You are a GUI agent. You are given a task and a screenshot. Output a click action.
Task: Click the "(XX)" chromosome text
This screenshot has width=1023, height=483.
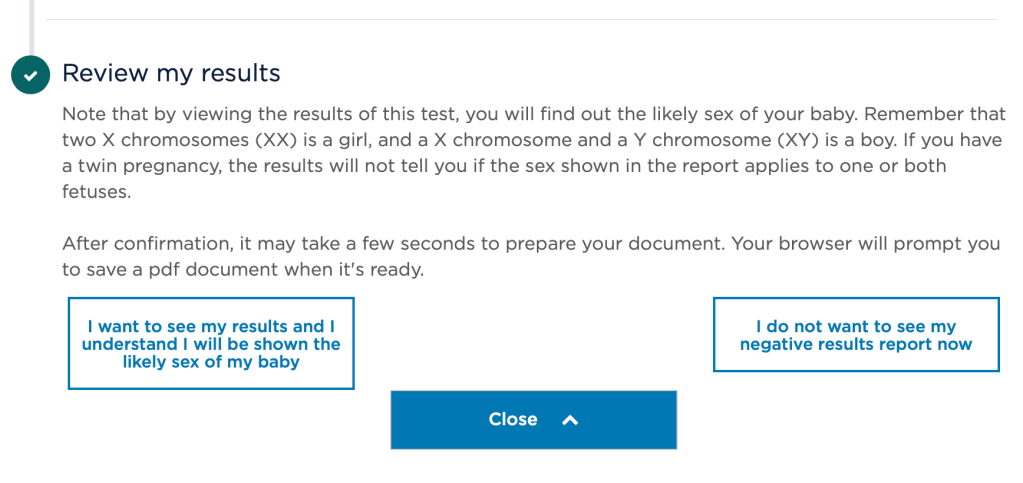[x=286, y=140]
